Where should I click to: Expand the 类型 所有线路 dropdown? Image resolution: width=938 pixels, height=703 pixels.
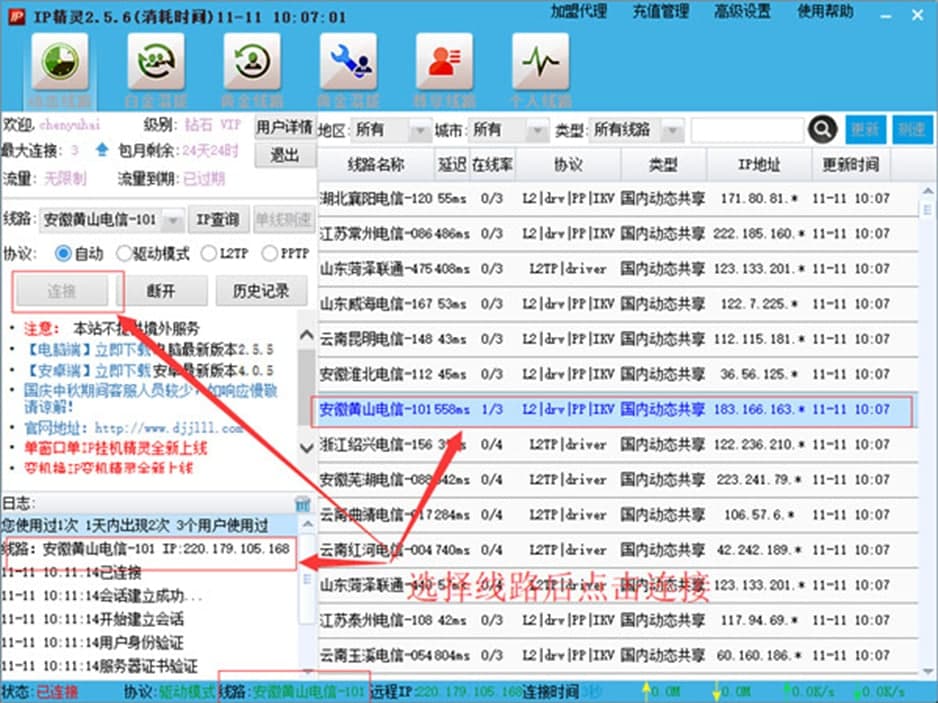coord(671,129)
